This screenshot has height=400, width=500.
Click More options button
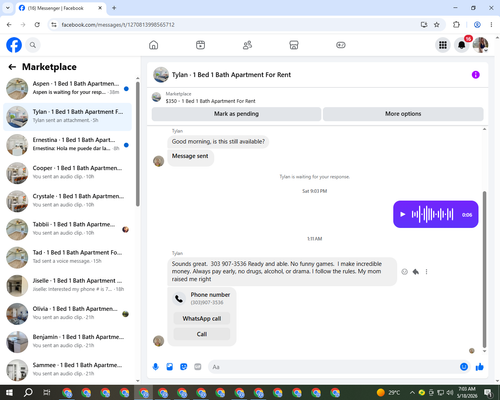click(x=403, y=114)
